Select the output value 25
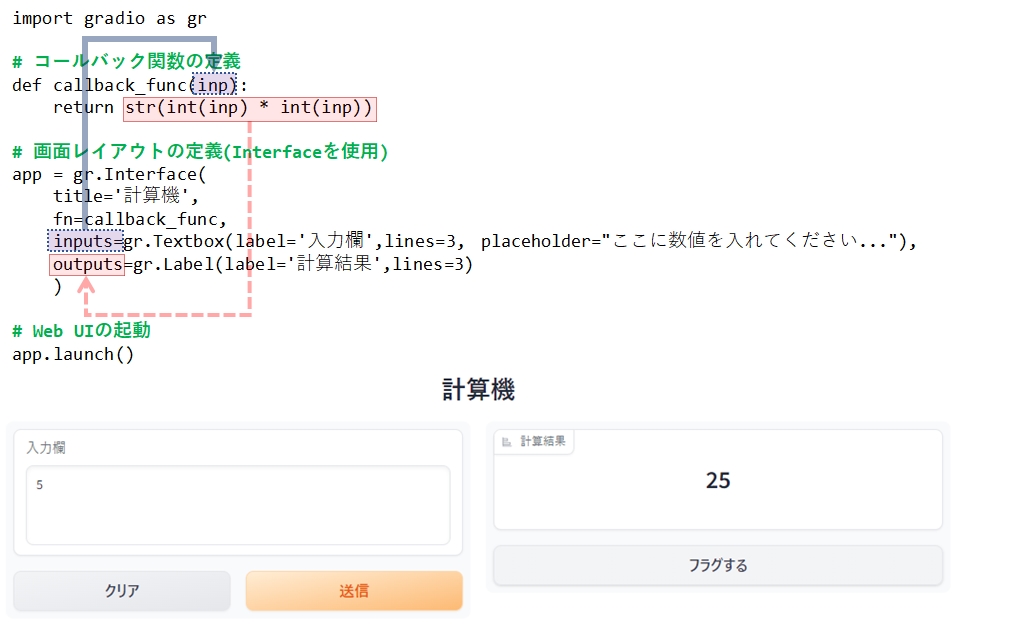The image size is (1036, 629). pyautogui.click(x=717, y=480)
